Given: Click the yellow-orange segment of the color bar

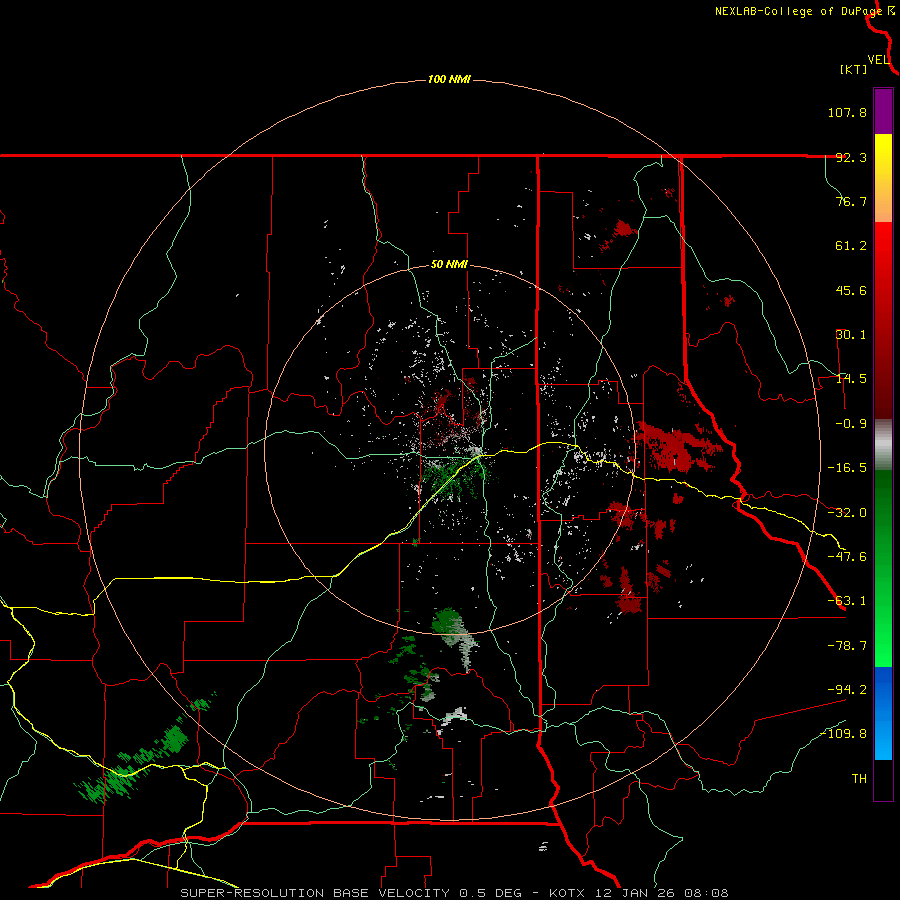Looking at the screenshot, I should (x=883, y=178).
